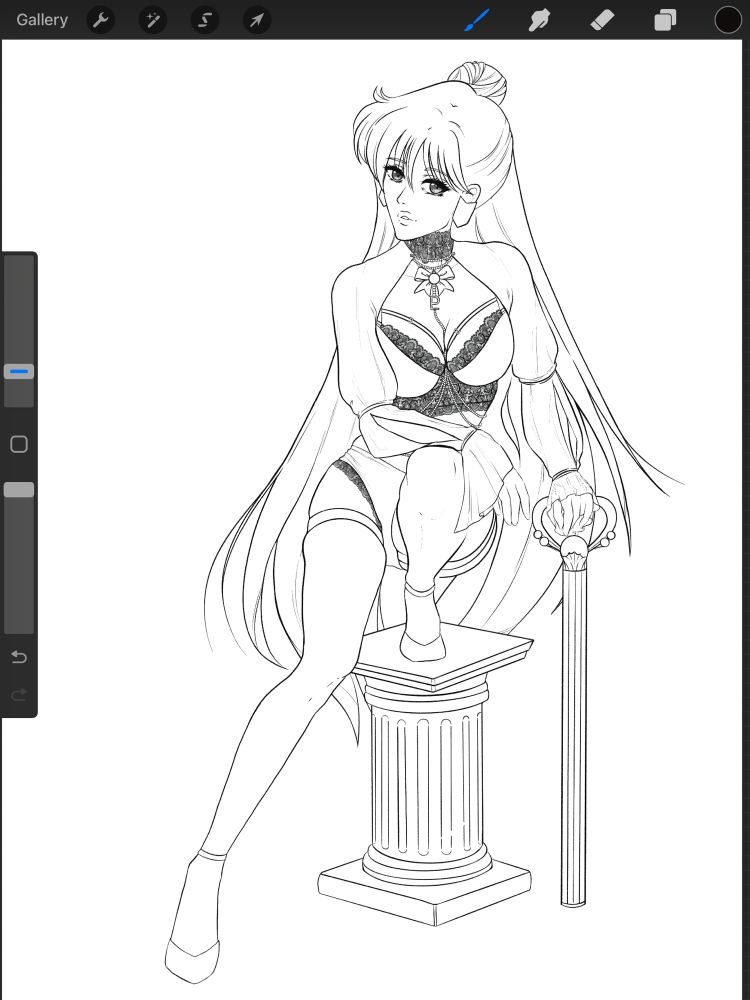Select the Brush tool

click(477, 20)
